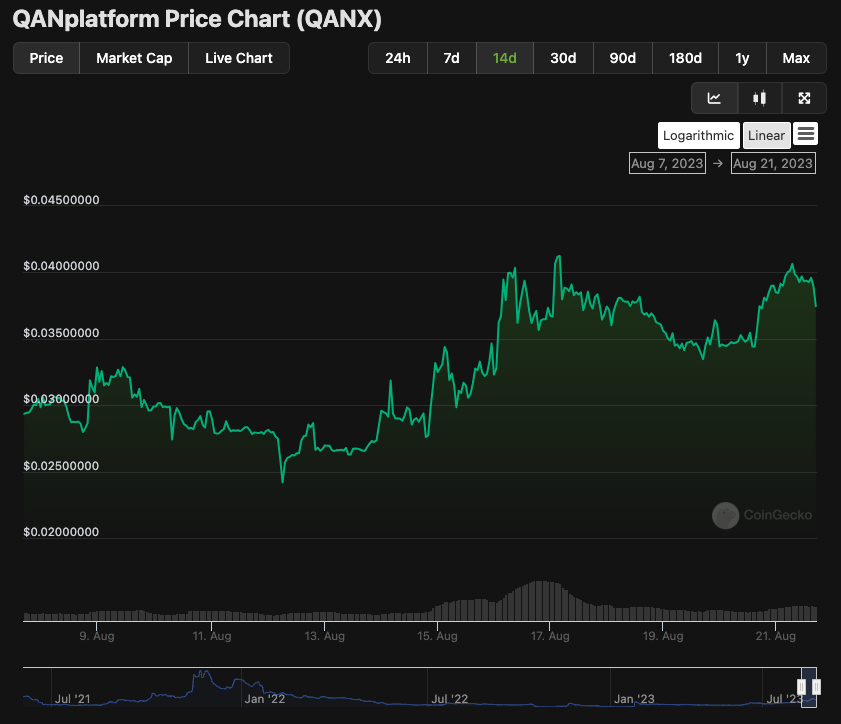The width and height of the screenshot is (841, 724).
Task: Click the 9. Aug date label
Action: tap(97, 636)
